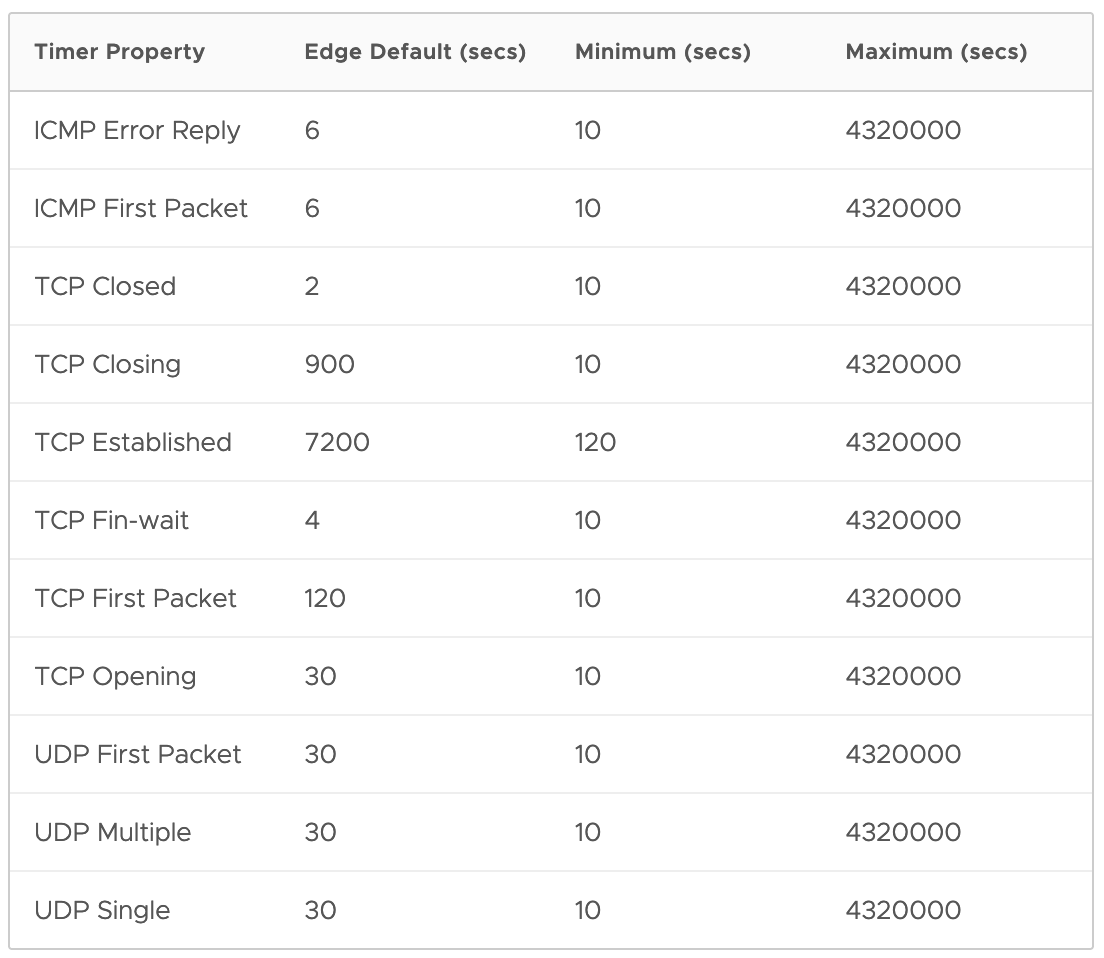Image resolution: width=1104 pixels, height=958 pixels.
Task: Click the TCP Closing timer property
Action: coord(107,365)
